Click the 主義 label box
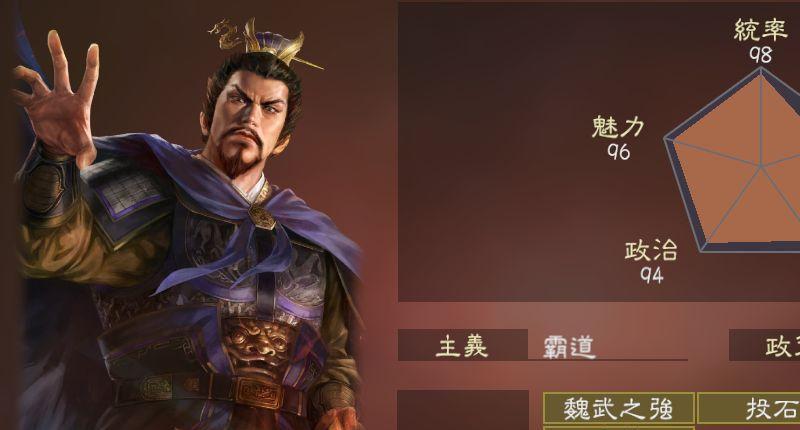 (462, 345)
